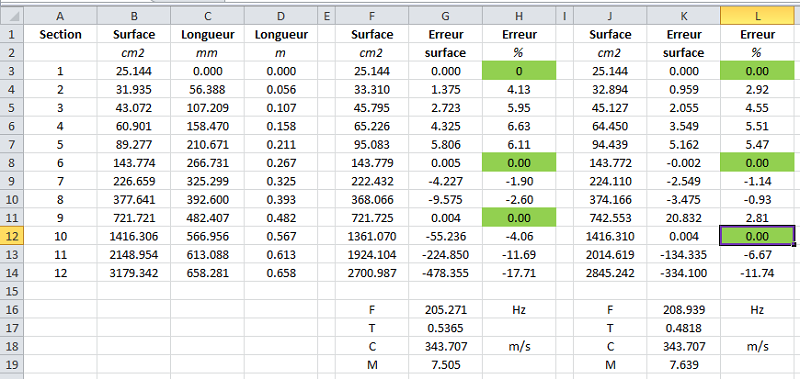This screenshot has height=379, width=800.
Task: Select column G header
Action: (x=445, y=17)
